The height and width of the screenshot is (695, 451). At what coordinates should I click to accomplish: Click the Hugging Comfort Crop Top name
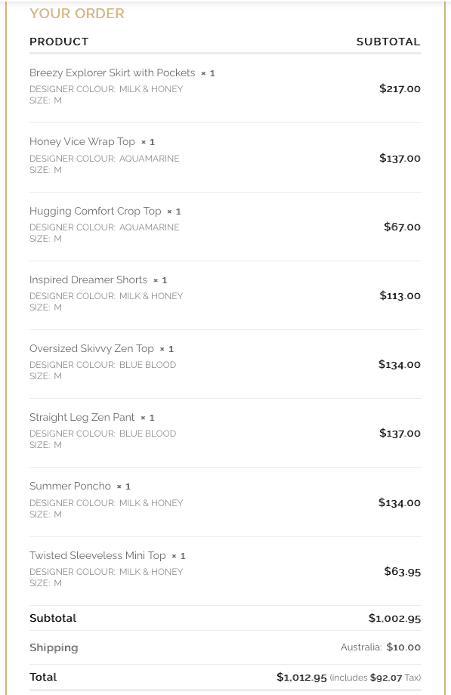coord(95,211)
